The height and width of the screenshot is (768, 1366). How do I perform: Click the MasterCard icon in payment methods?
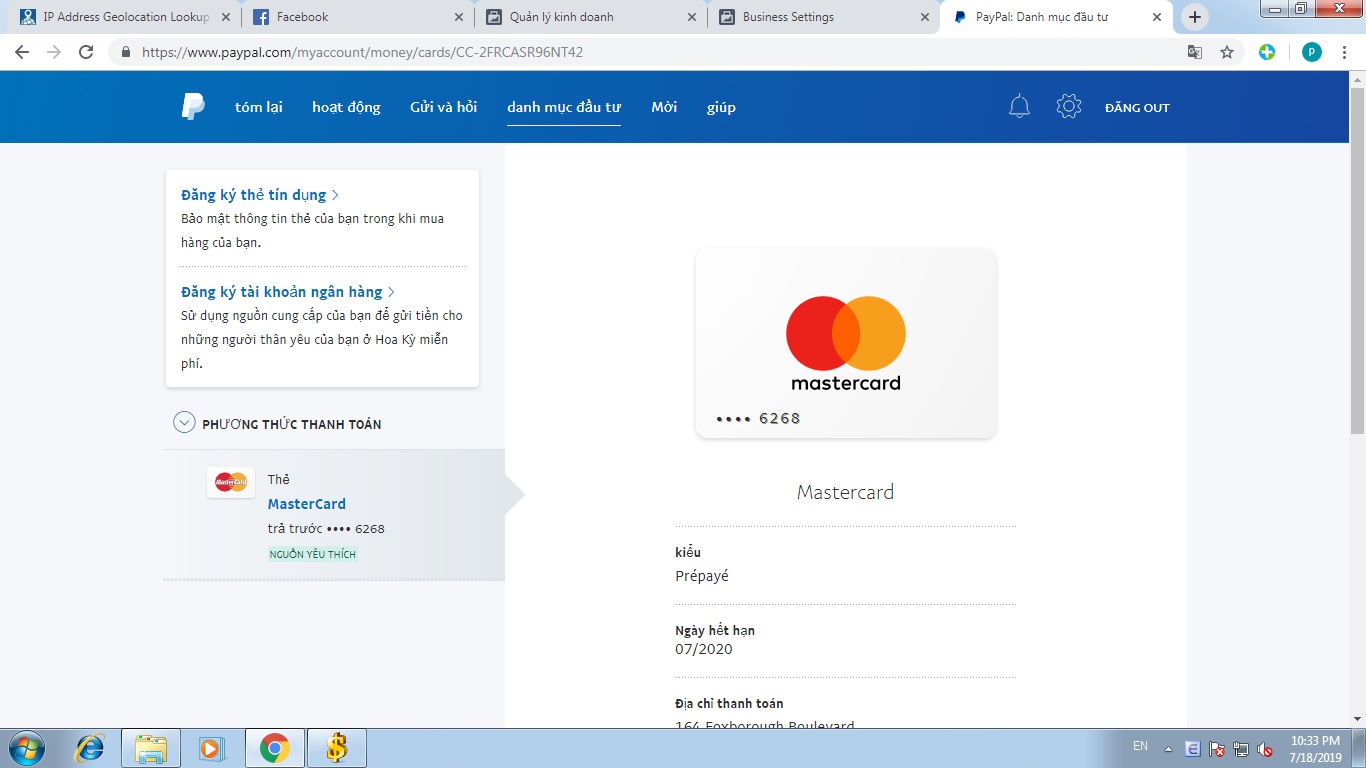[x=231, y=482]
